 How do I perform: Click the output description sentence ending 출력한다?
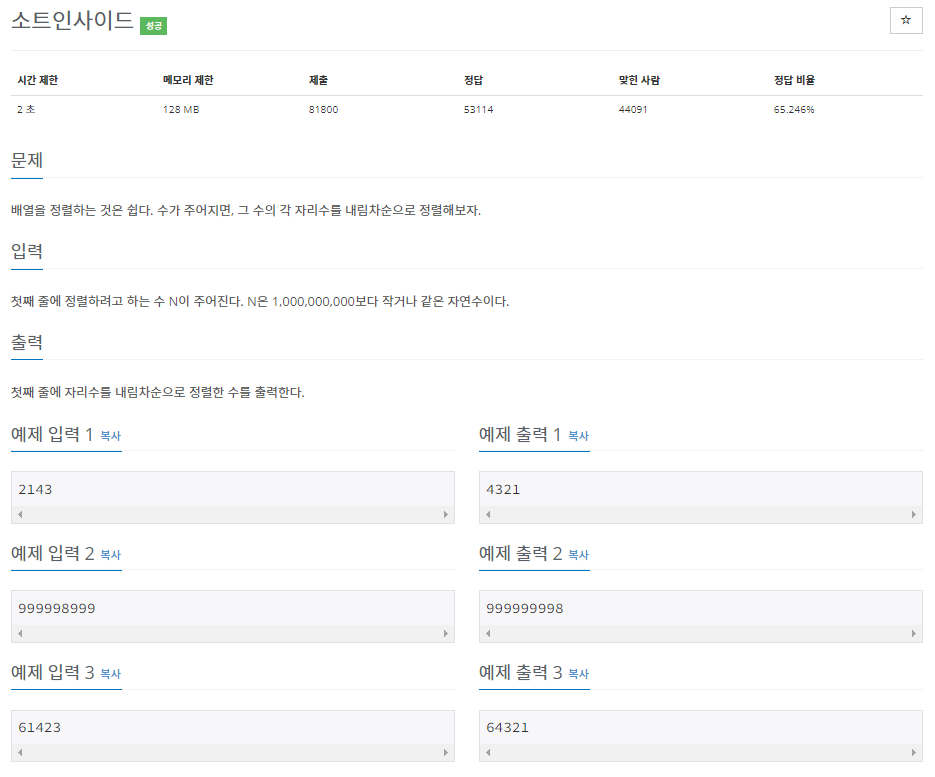(158, 392)
